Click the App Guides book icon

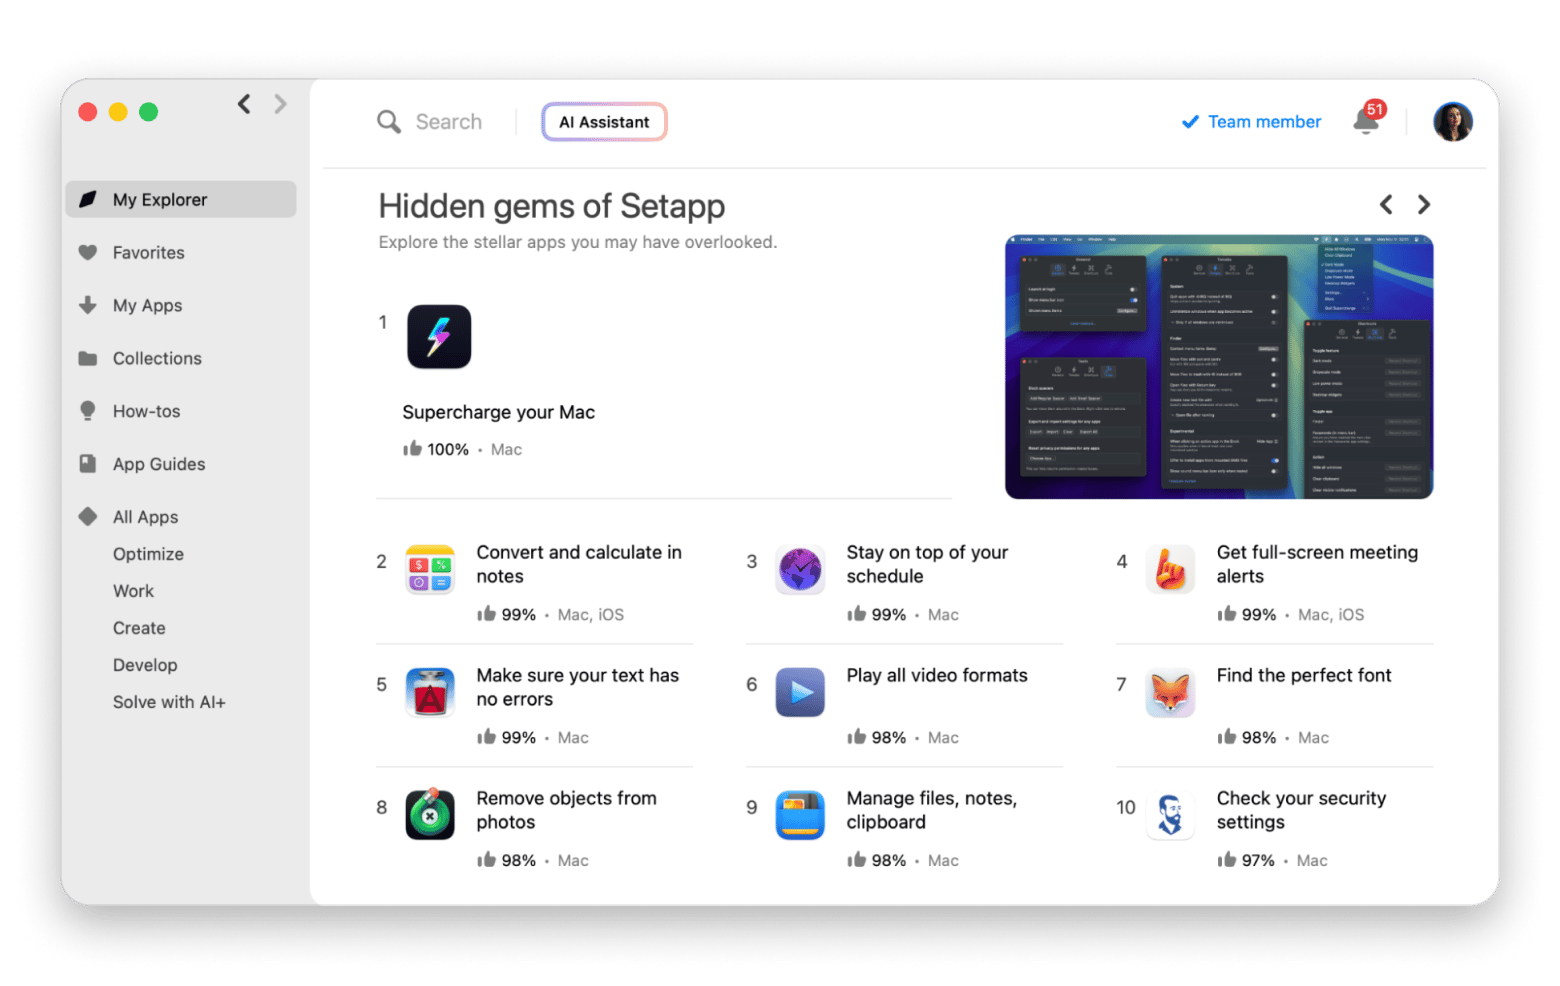click(x=88, y=464)
